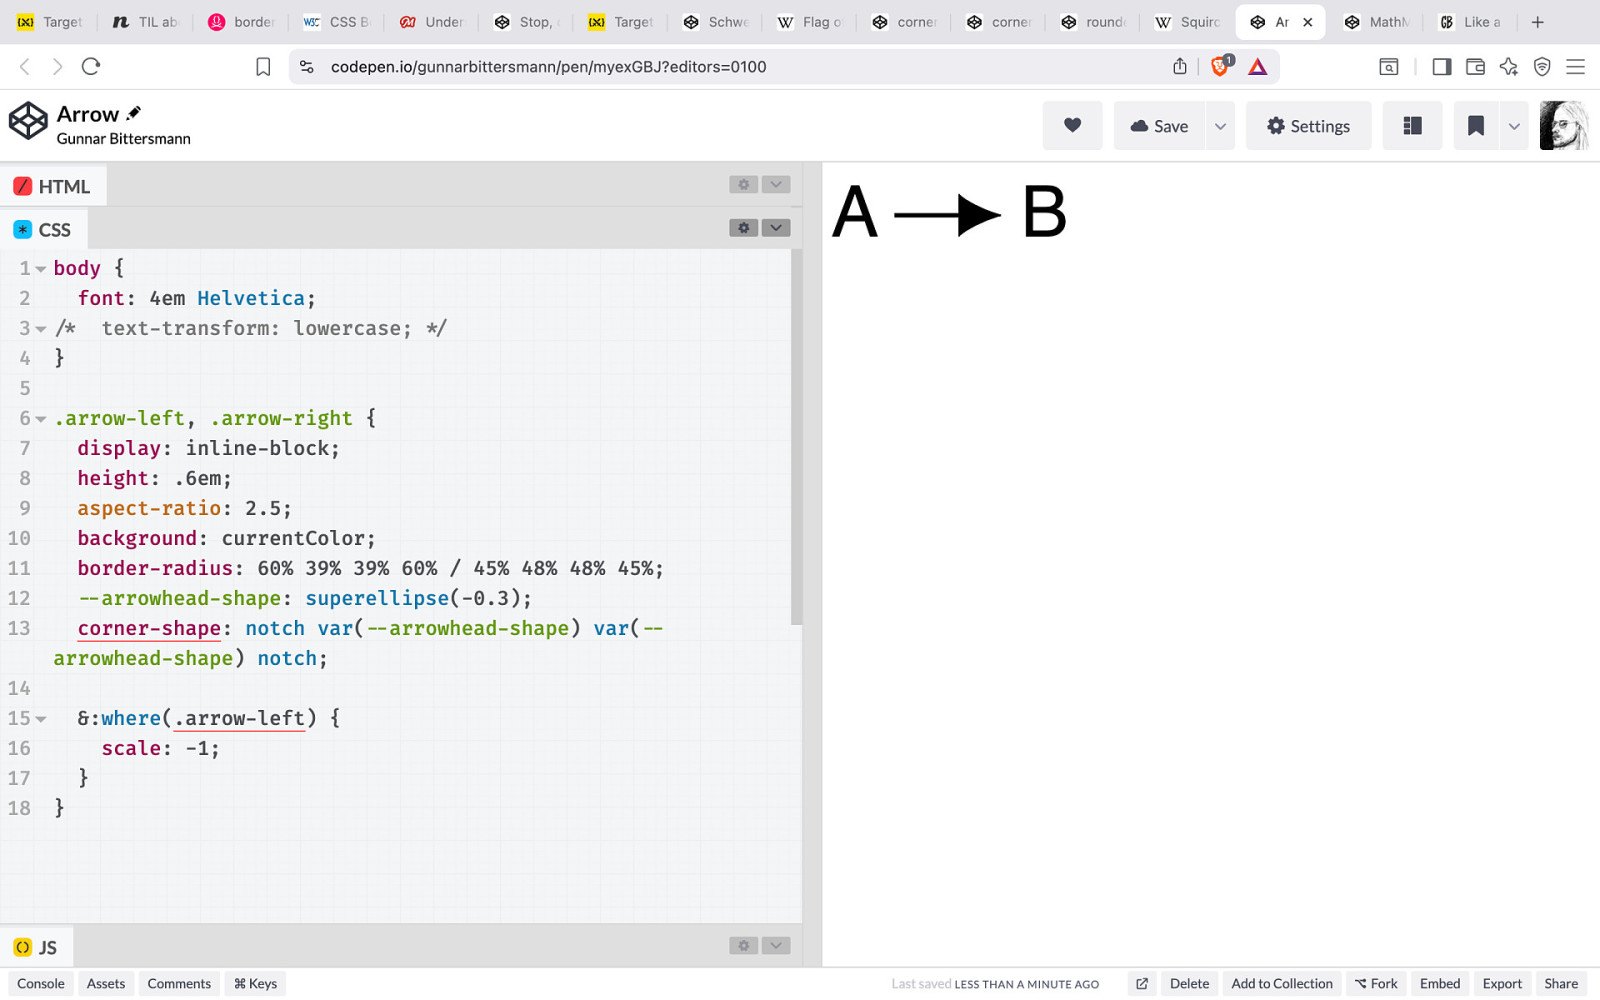Open browser main hamburger menu
This screenshot has height=1000, width=1600.
1576,67
